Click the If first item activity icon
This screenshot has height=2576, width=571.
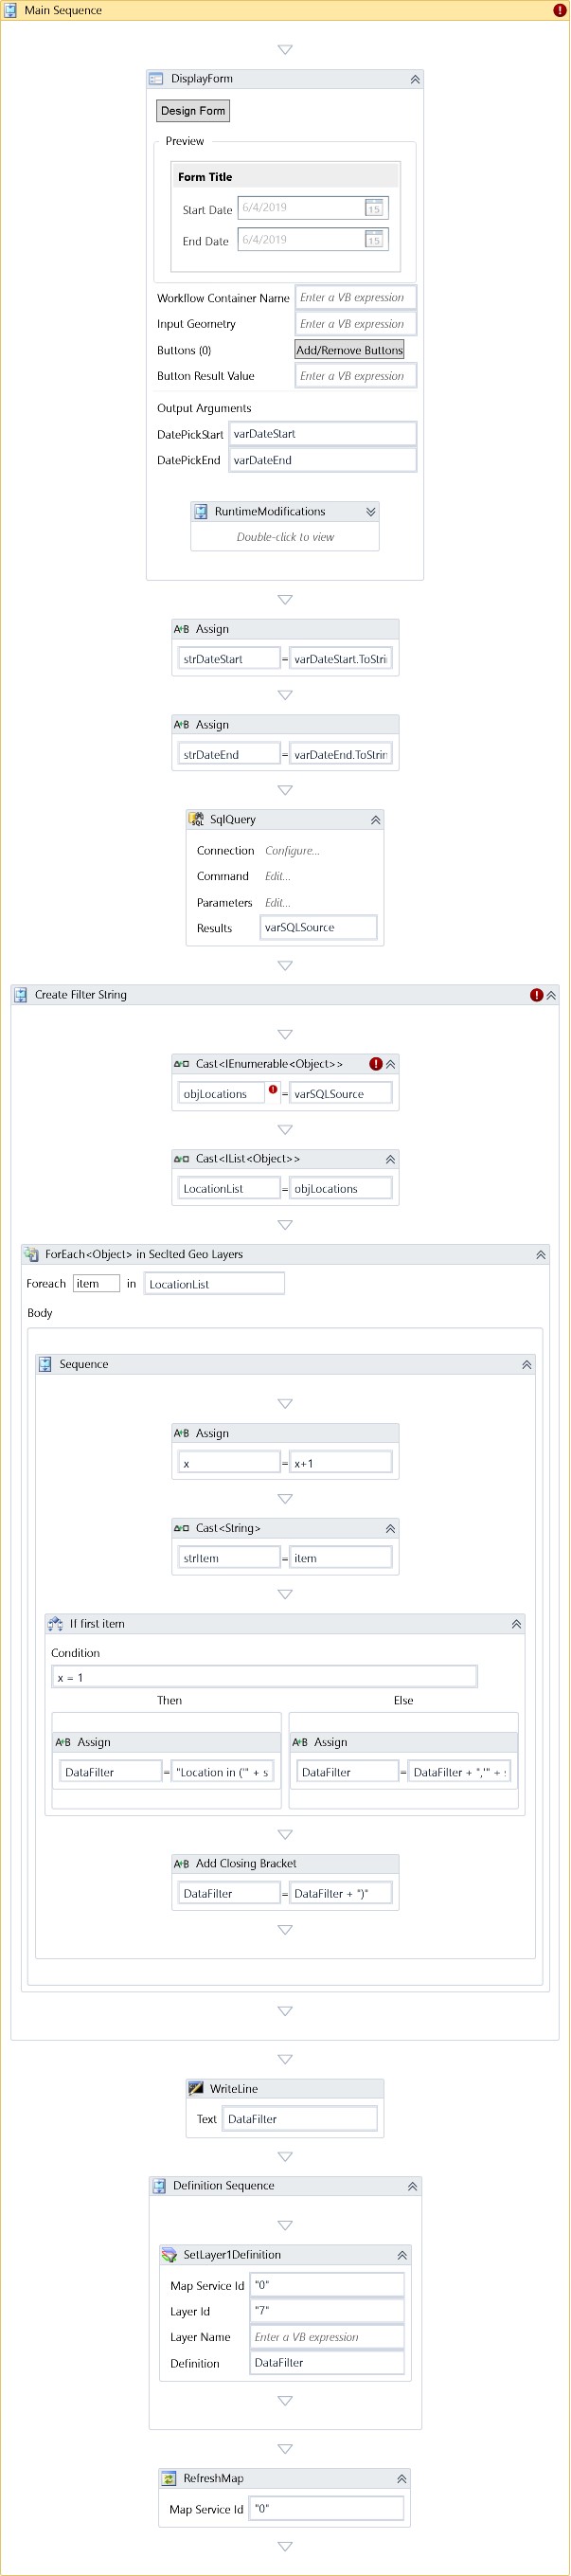[x=56, y=1624]
